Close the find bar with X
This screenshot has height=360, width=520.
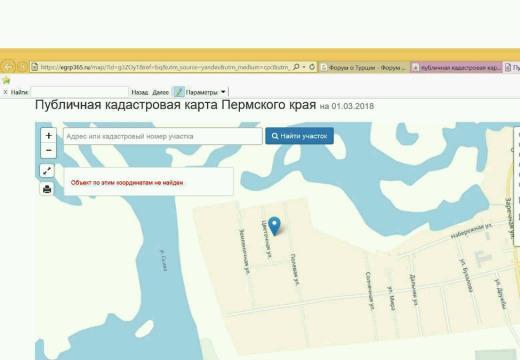5,92
